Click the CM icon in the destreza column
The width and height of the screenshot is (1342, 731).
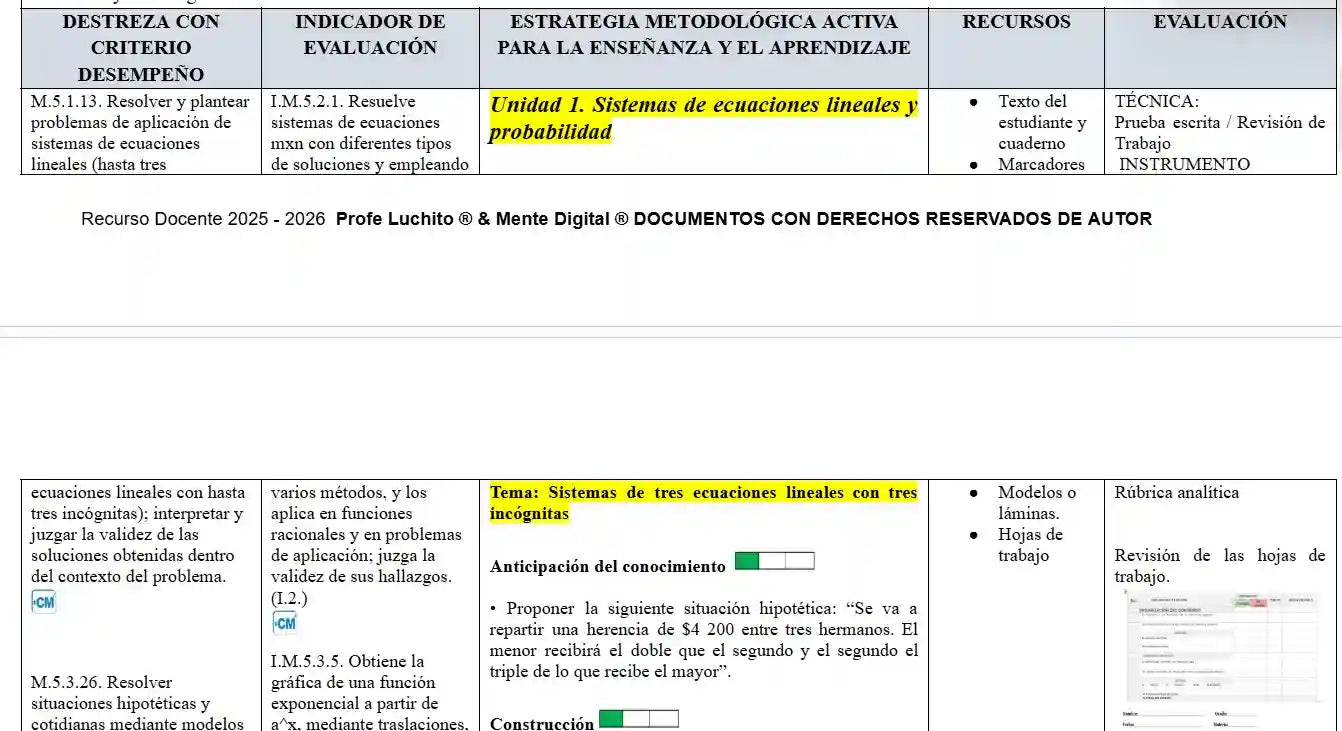tap(44, 601)
